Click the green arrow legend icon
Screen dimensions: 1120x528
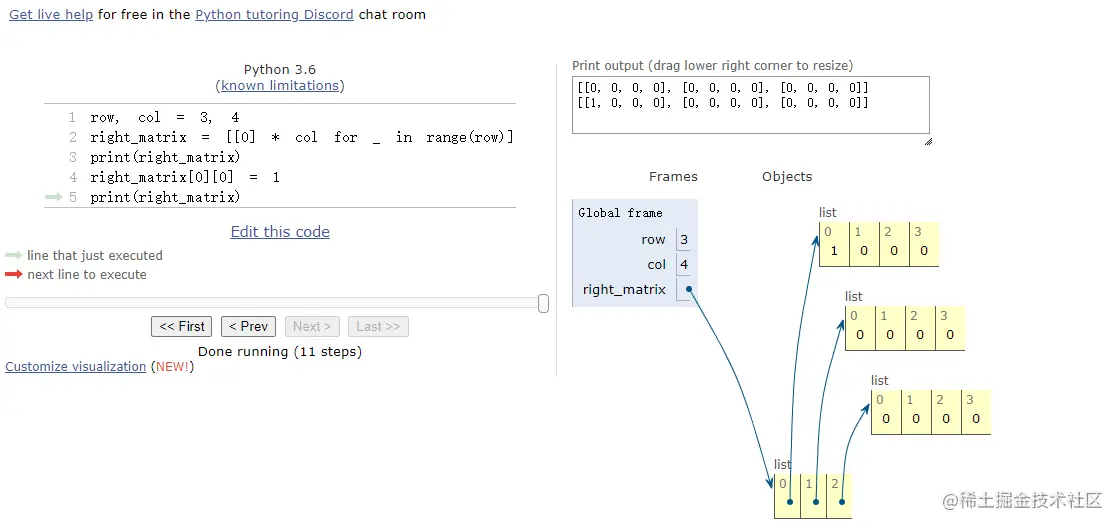(x=14, y=255)
